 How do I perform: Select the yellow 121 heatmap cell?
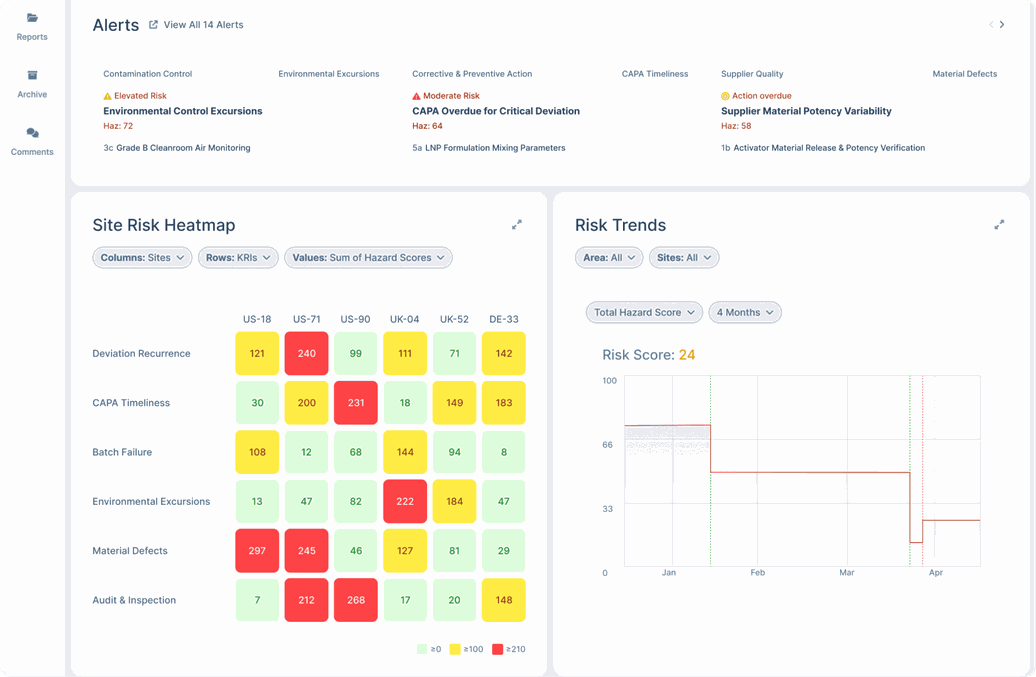[x=257, y=353]
